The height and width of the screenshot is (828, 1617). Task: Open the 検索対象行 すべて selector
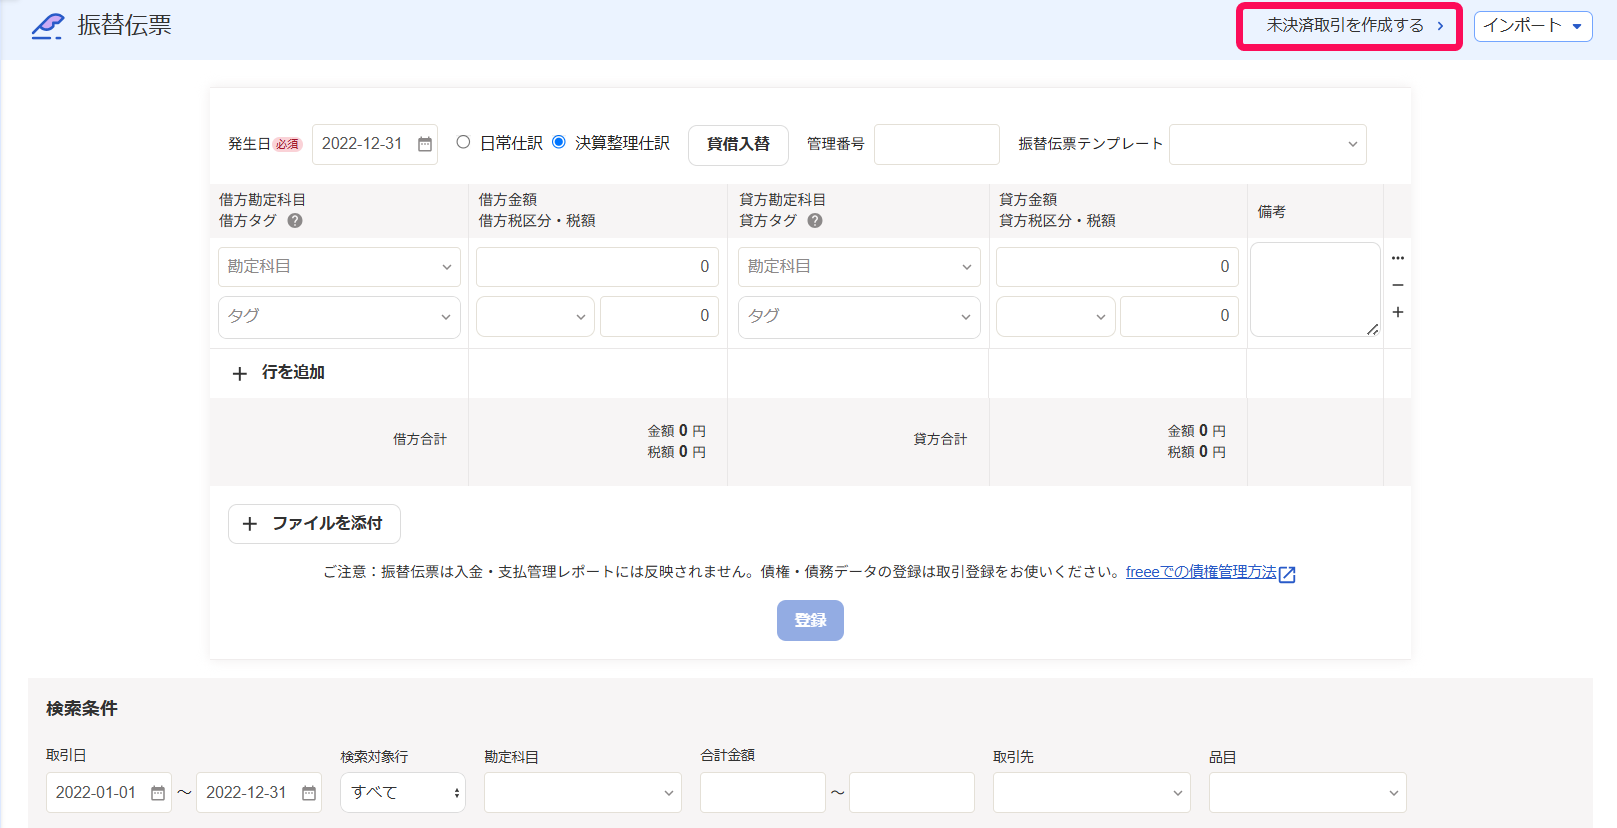(x=403, y=793)
